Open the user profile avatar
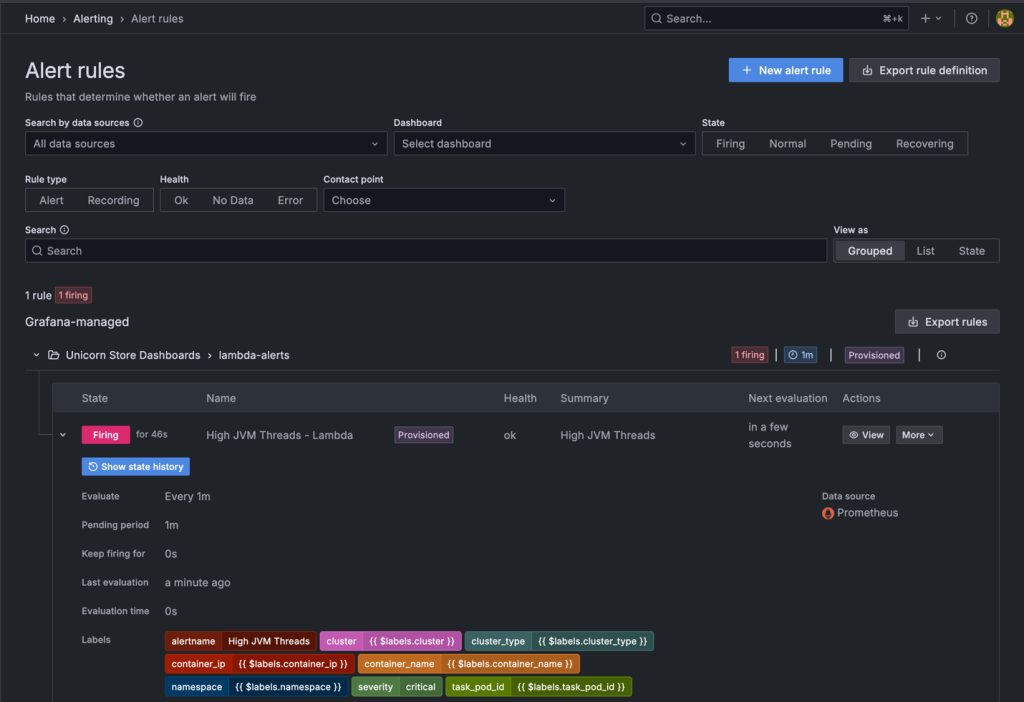Screen dimensions: 1024x702 (1004, 18)
